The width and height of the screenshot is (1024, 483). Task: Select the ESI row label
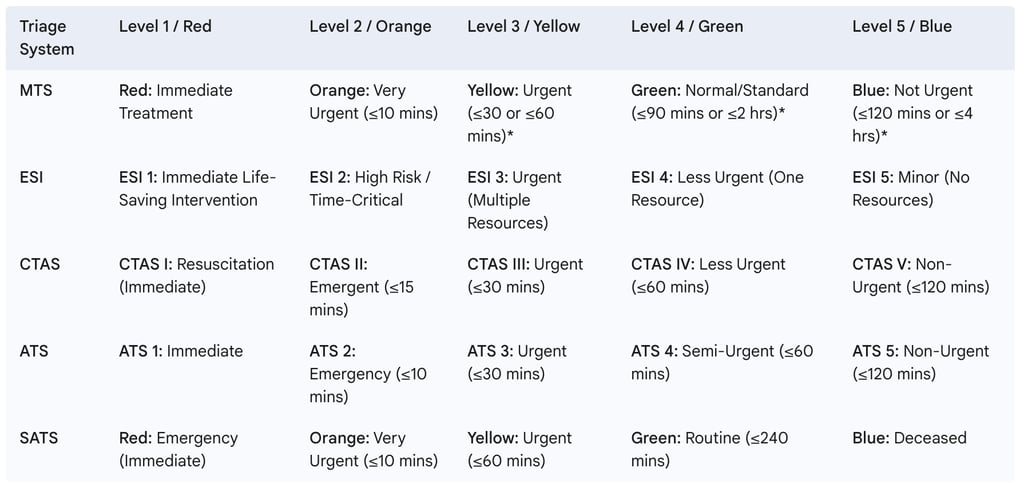coord(31,177)
